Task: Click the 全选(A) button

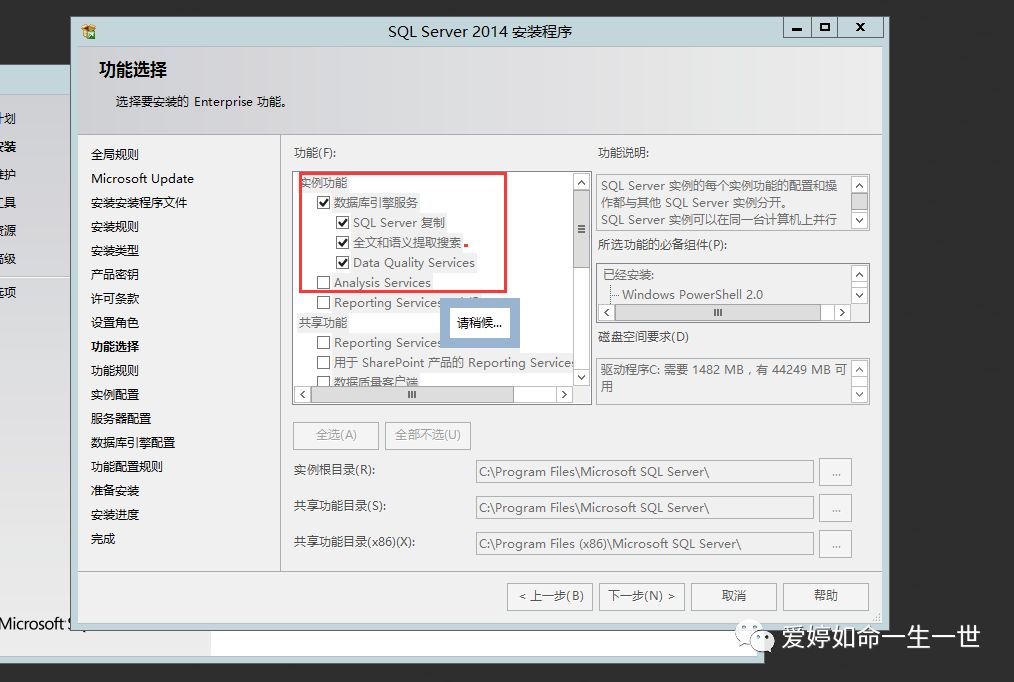Action: click(x=336, y=435)
